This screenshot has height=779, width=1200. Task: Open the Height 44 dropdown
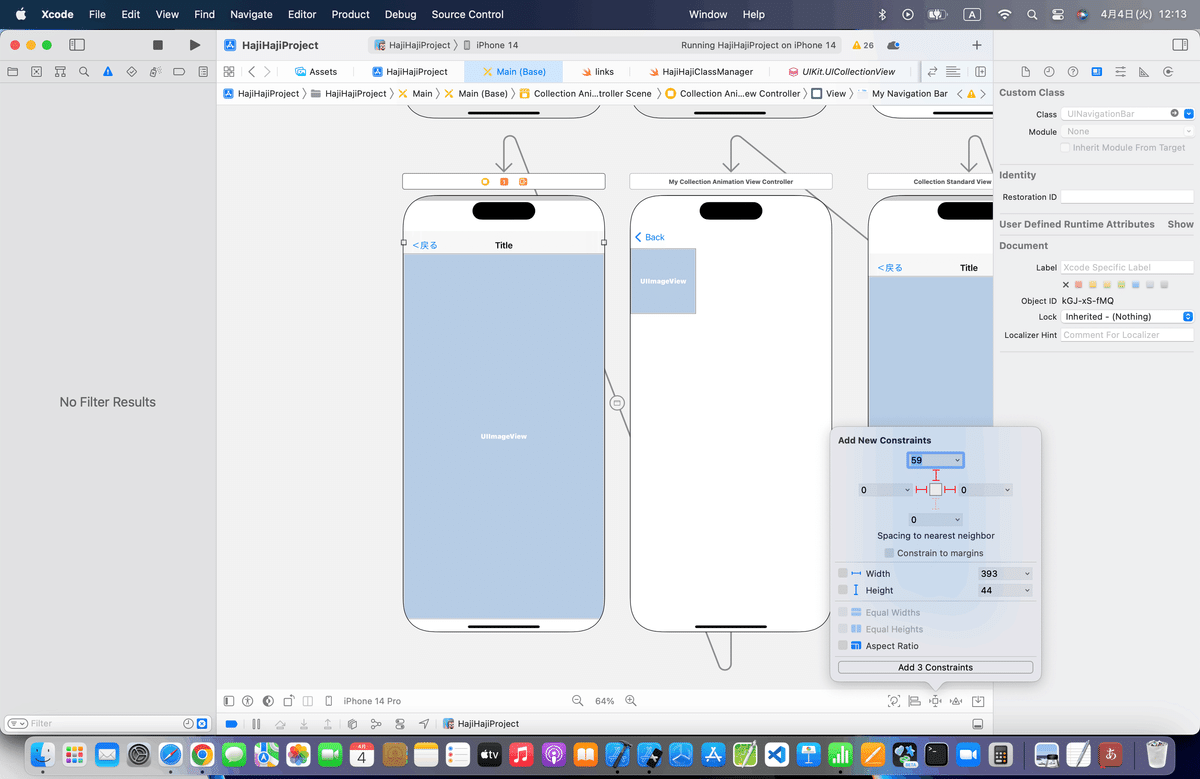click(1027, 591)
